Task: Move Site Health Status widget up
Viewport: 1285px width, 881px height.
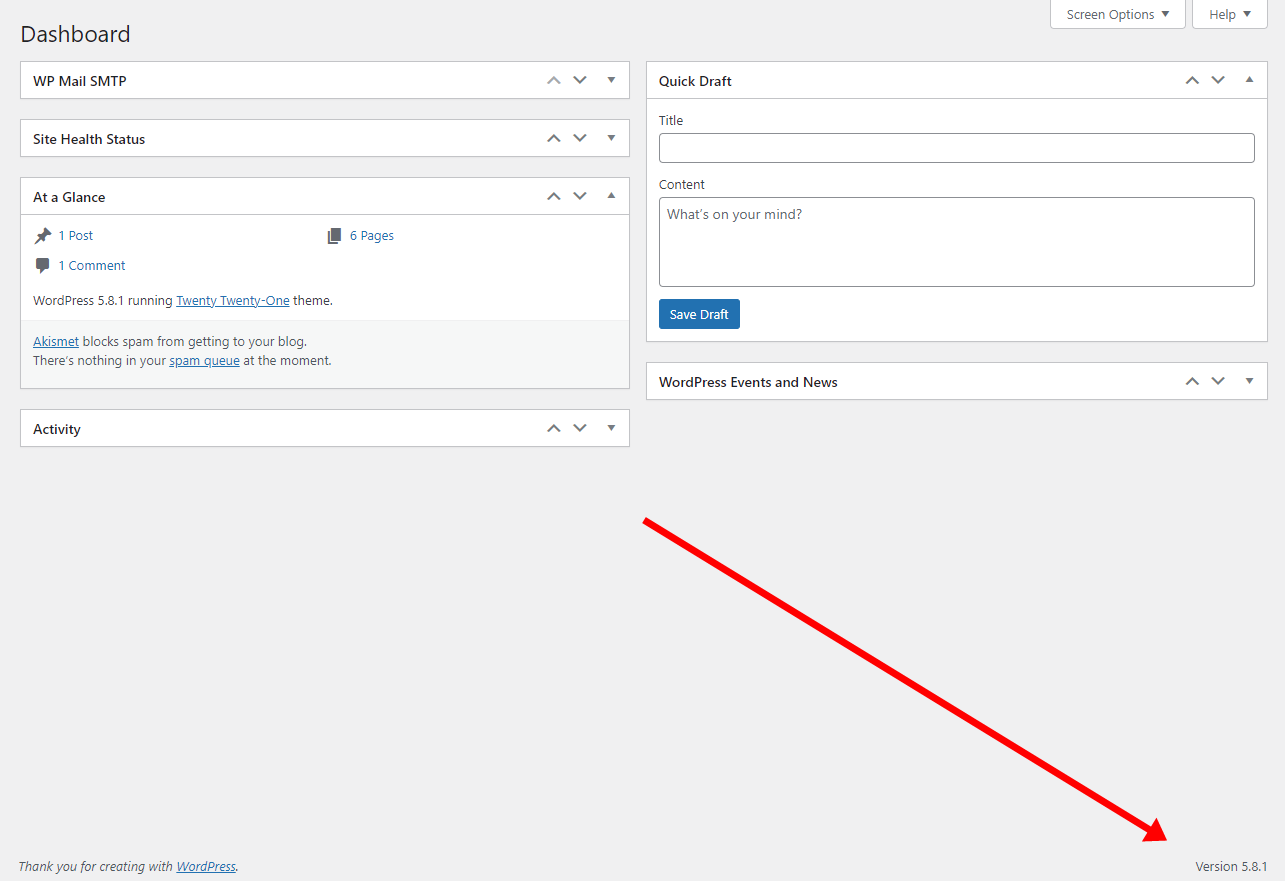Action: (x=554, y=138)
